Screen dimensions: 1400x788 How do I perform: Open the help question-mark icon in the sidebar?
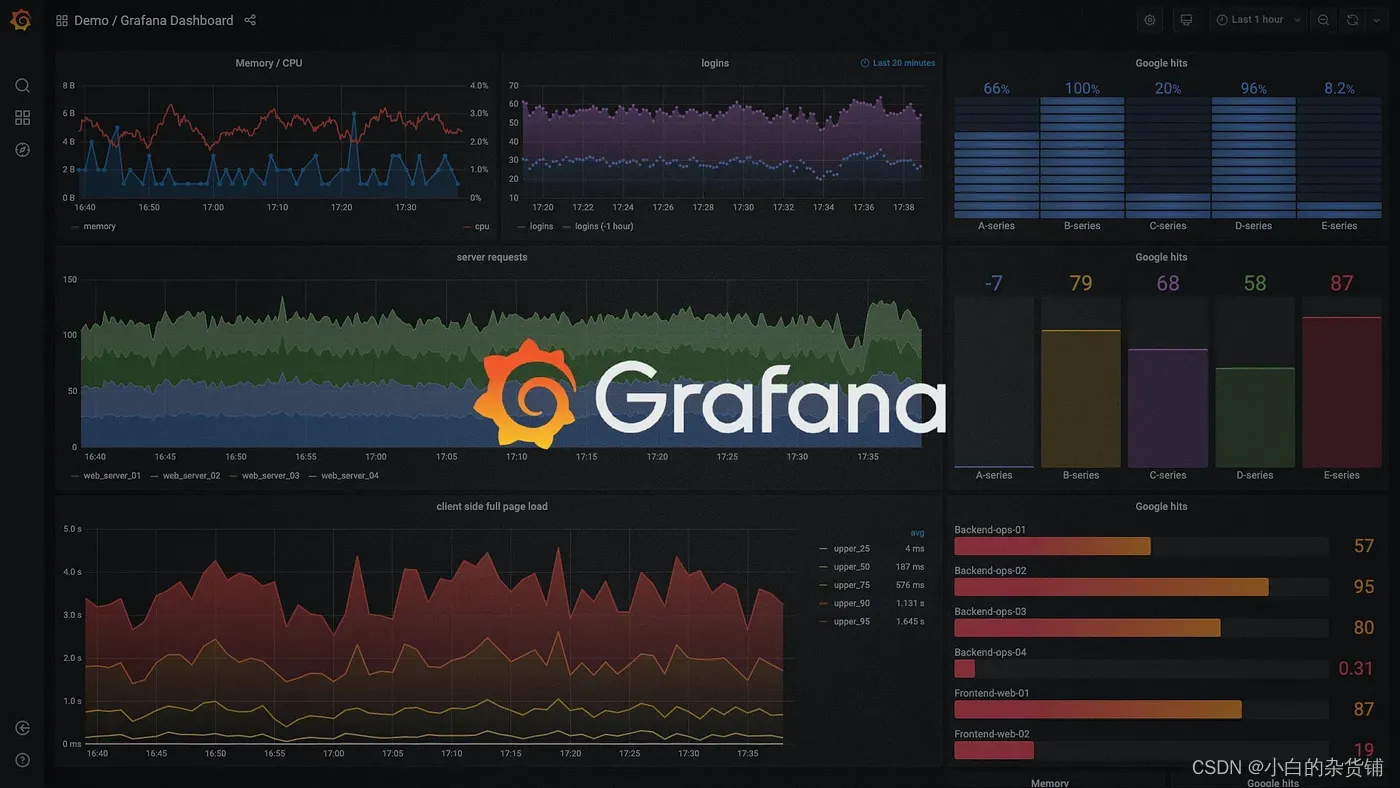[x=22, y=760]
